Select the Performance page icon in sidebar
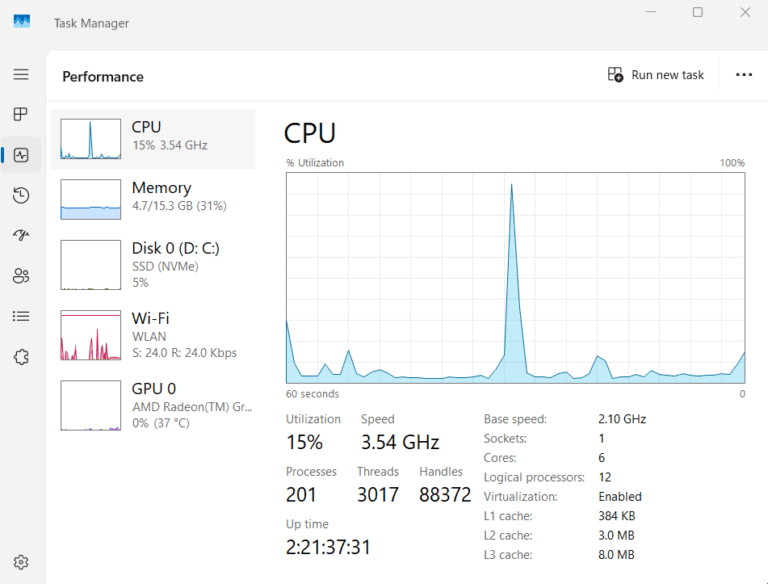Image resolution: width=768 pixels, height=584 pixels. [21, 155]
